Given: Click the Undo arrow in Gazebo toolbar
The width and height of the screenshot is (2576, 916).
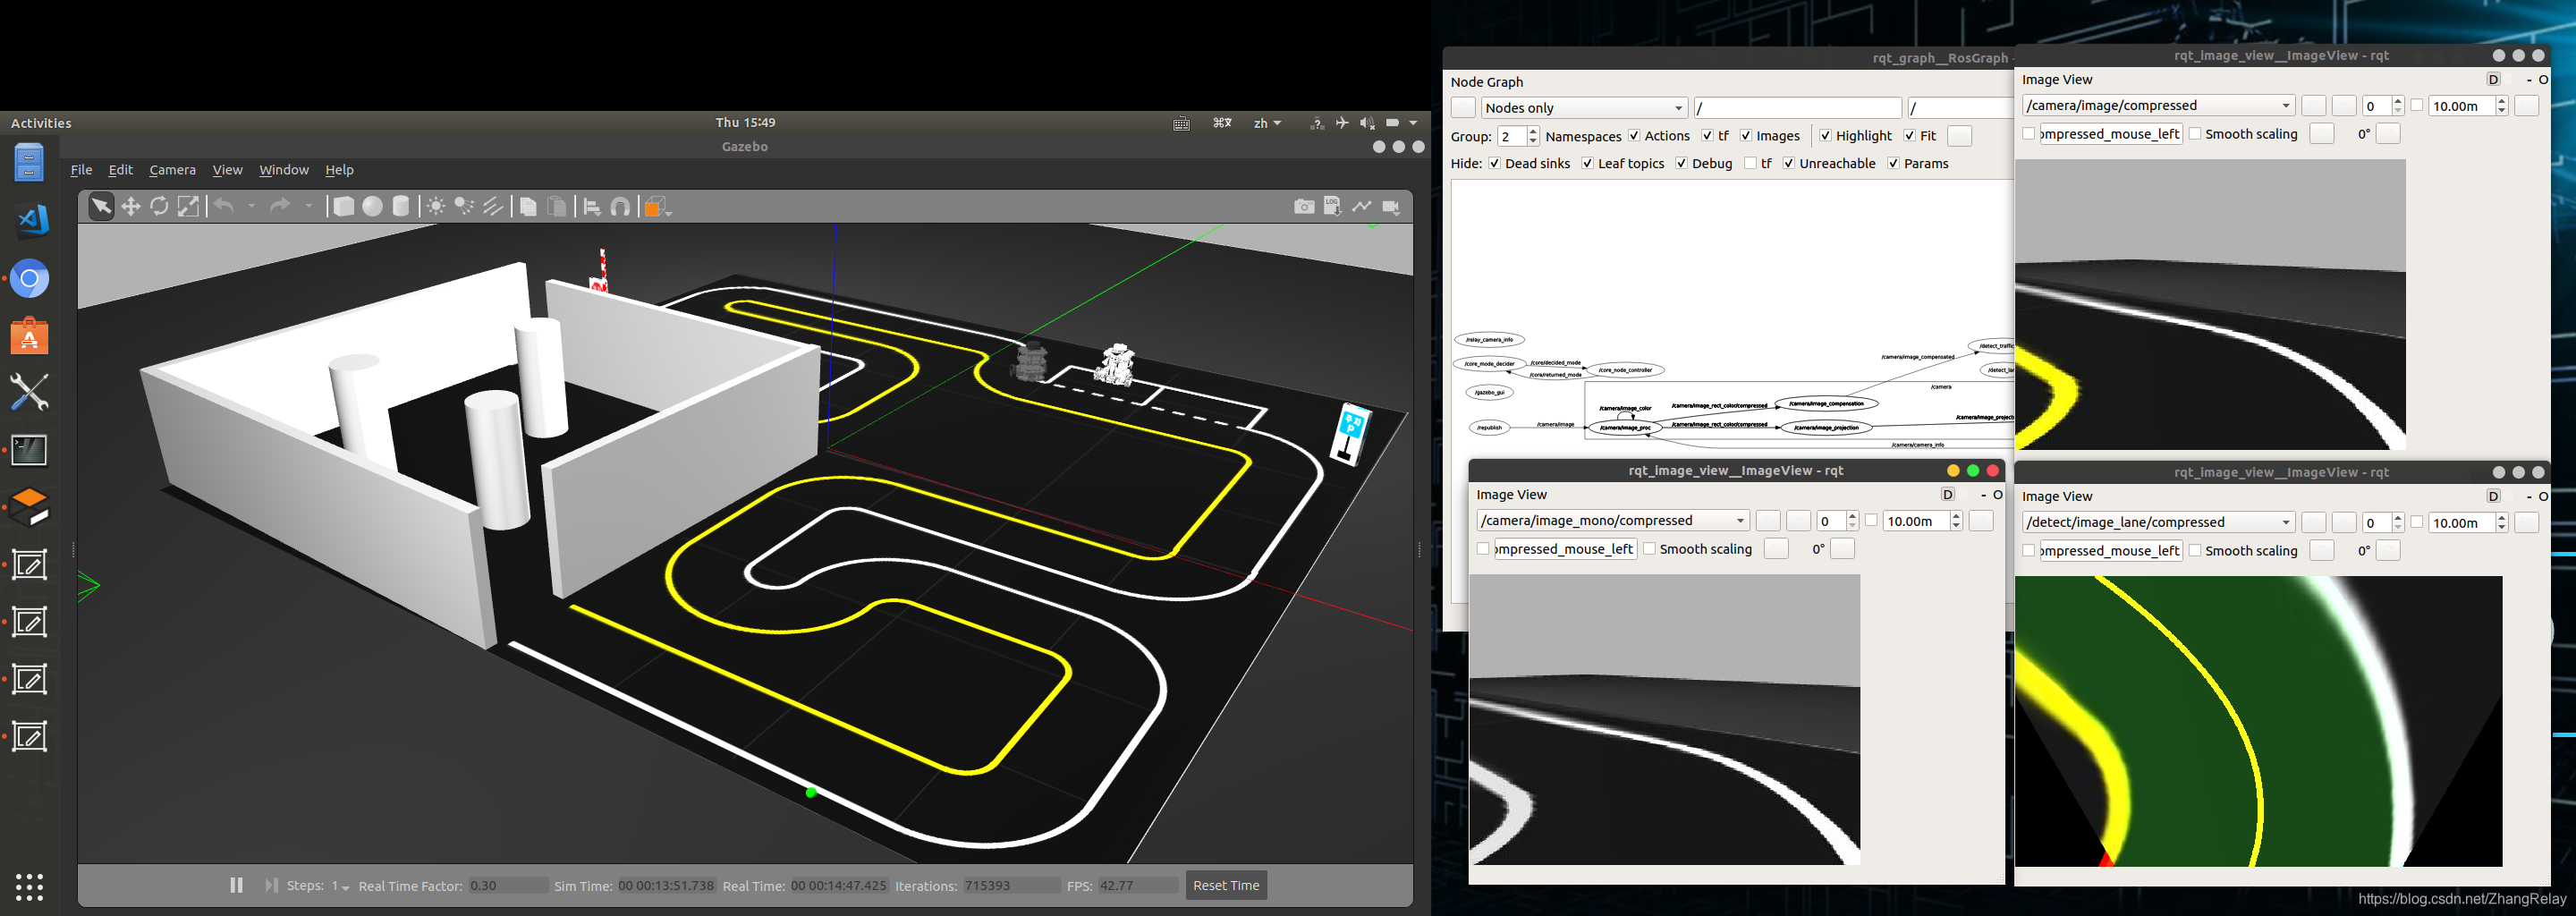Looking at the screenshot, I should [x=224, y=206].
